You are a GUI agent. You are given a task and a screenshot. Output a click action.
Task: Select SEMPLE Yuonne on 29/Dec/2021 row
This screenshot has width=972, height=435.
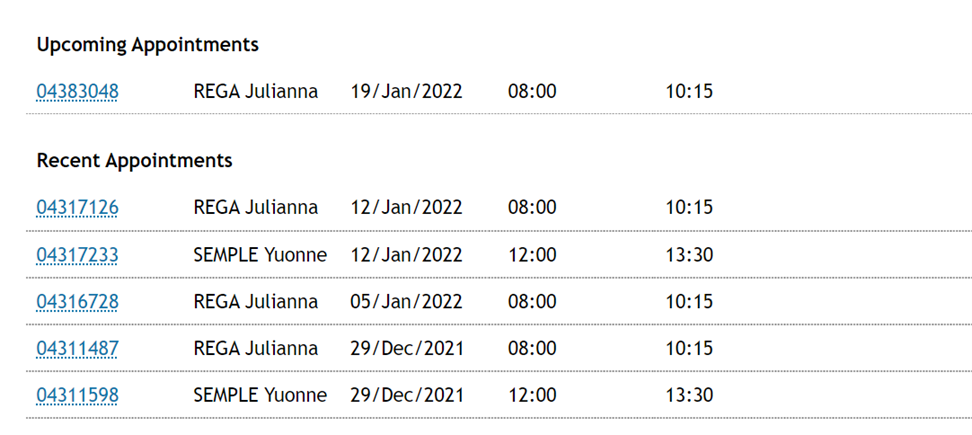tap(260, 395)
